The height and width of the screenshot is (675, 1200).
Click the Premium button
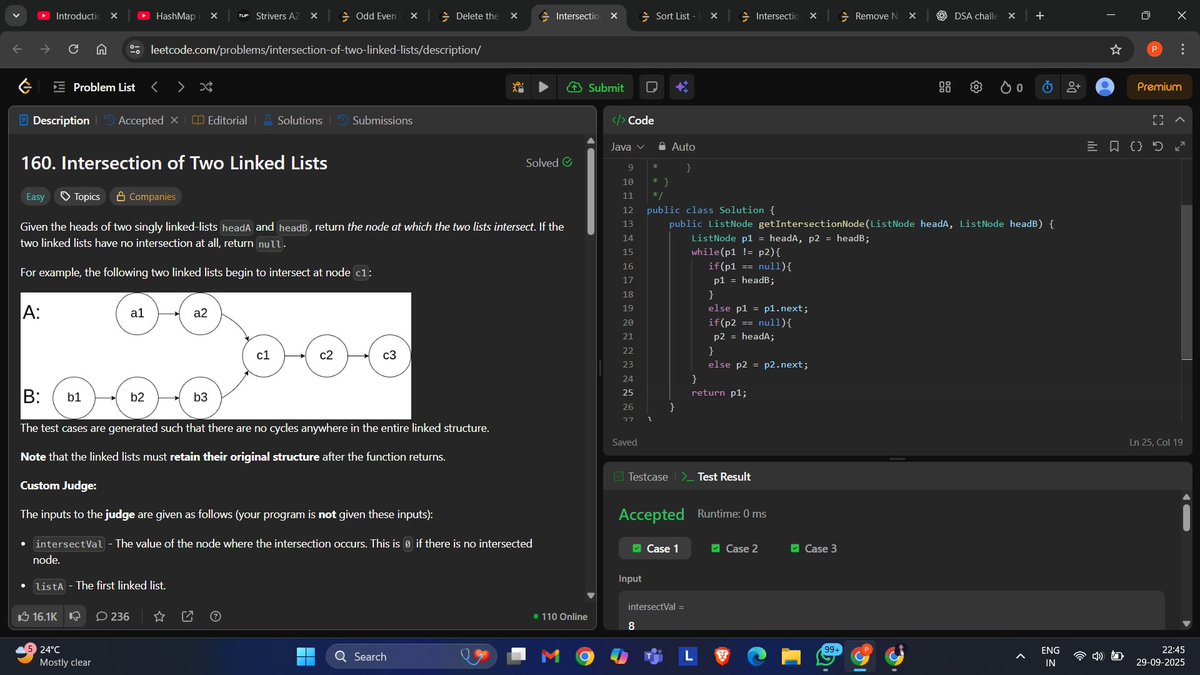click(x=1159, y=87)
